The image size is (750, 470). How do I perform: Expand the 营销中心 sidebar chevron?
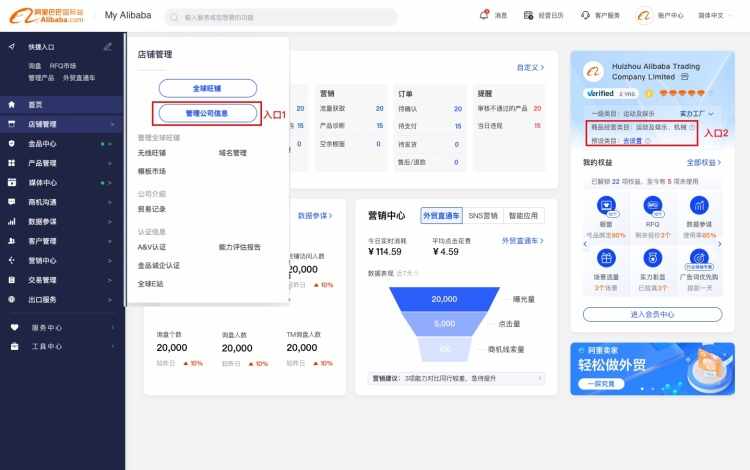click(x=110, y=261)
